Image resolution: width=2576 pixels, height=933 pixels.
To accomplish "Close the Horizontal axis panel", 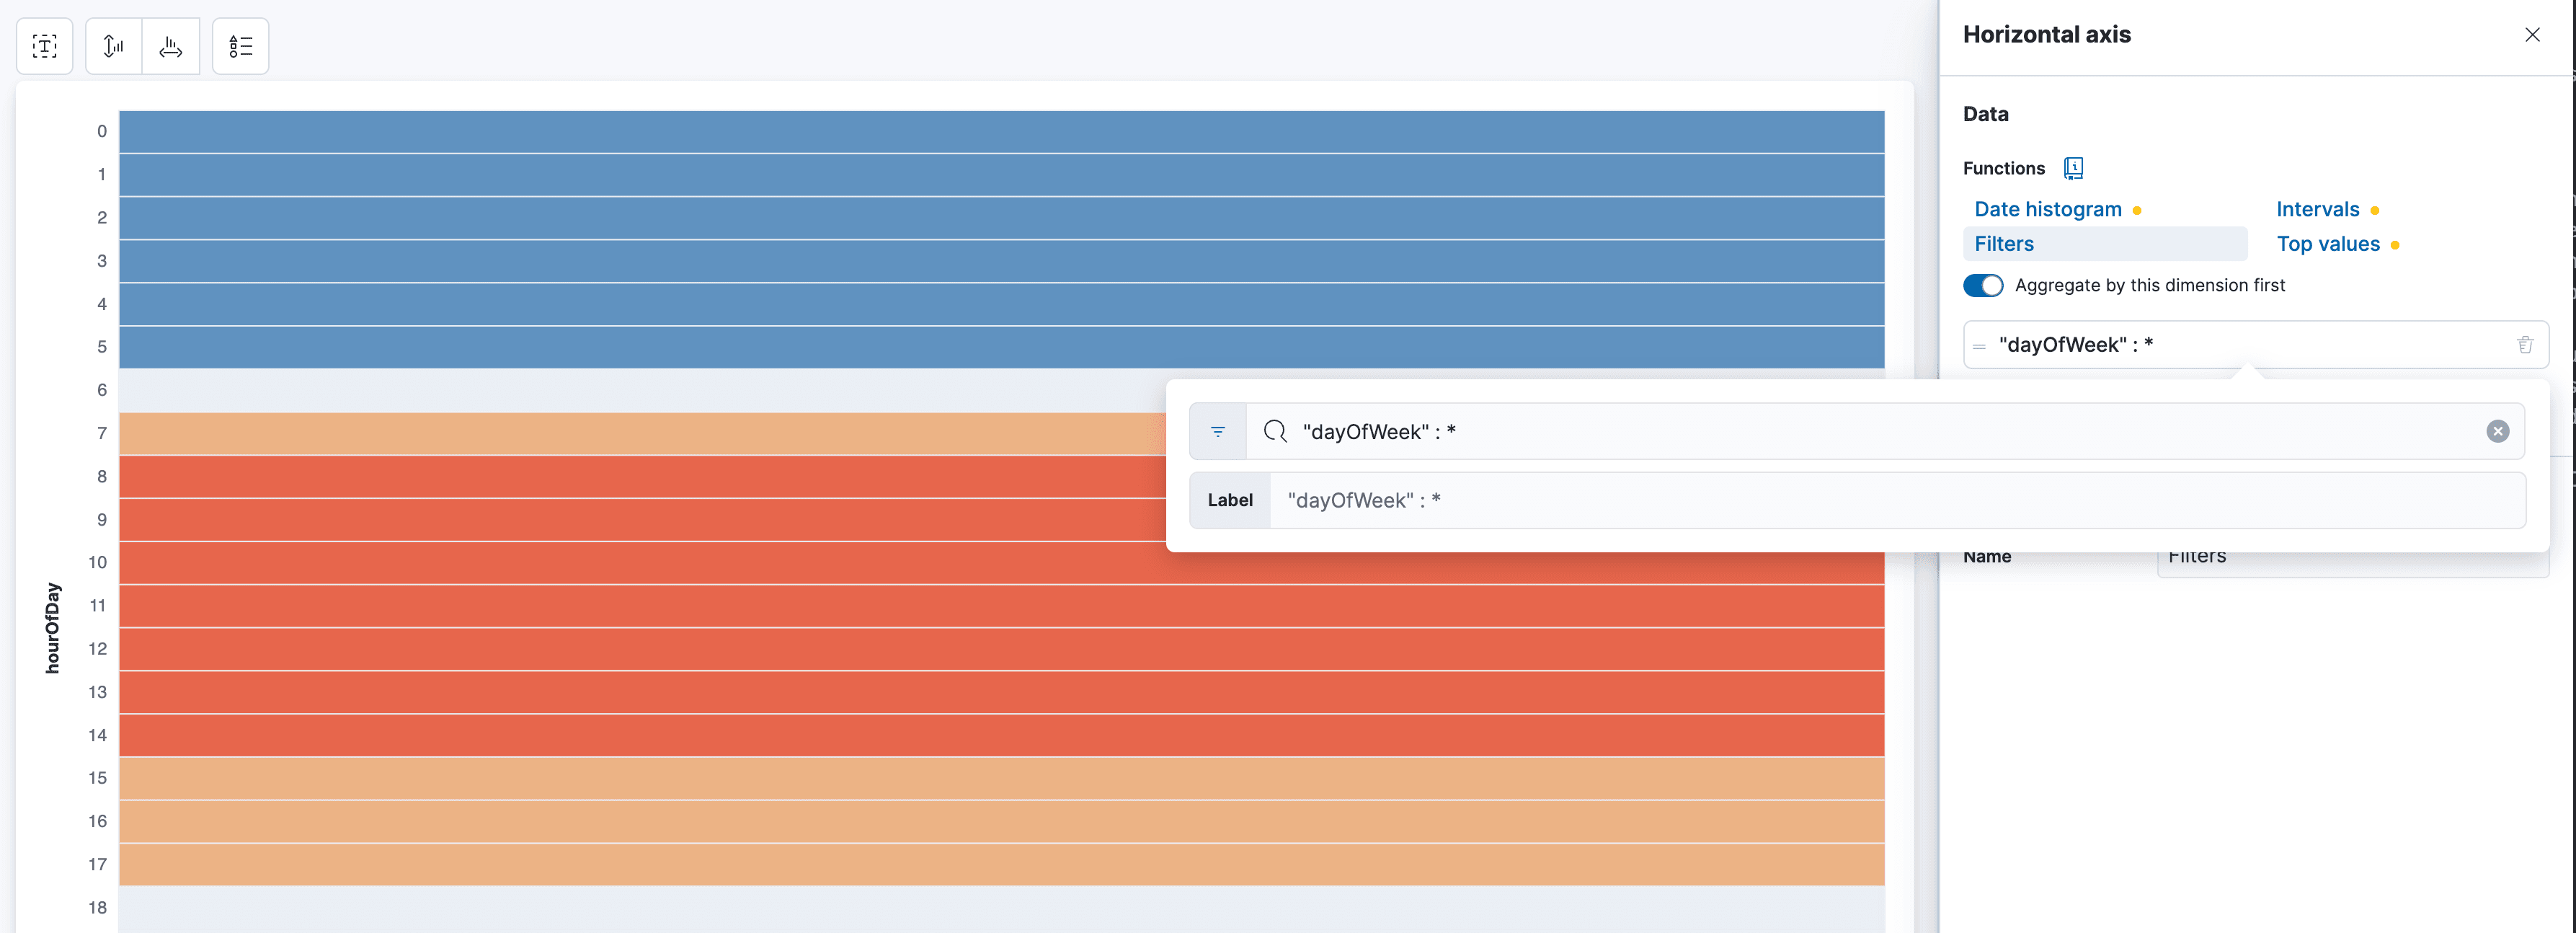I will coord(2532,34).
